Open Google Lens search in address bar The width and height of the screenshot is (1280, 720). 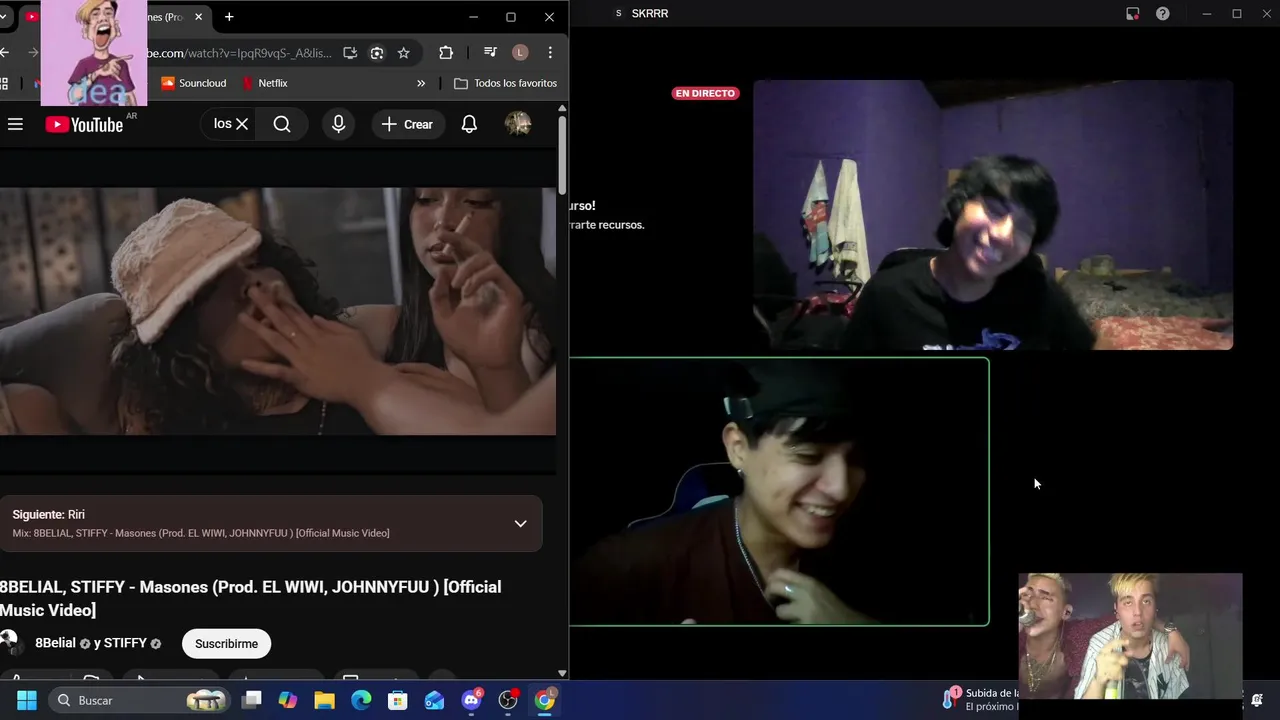377,53
